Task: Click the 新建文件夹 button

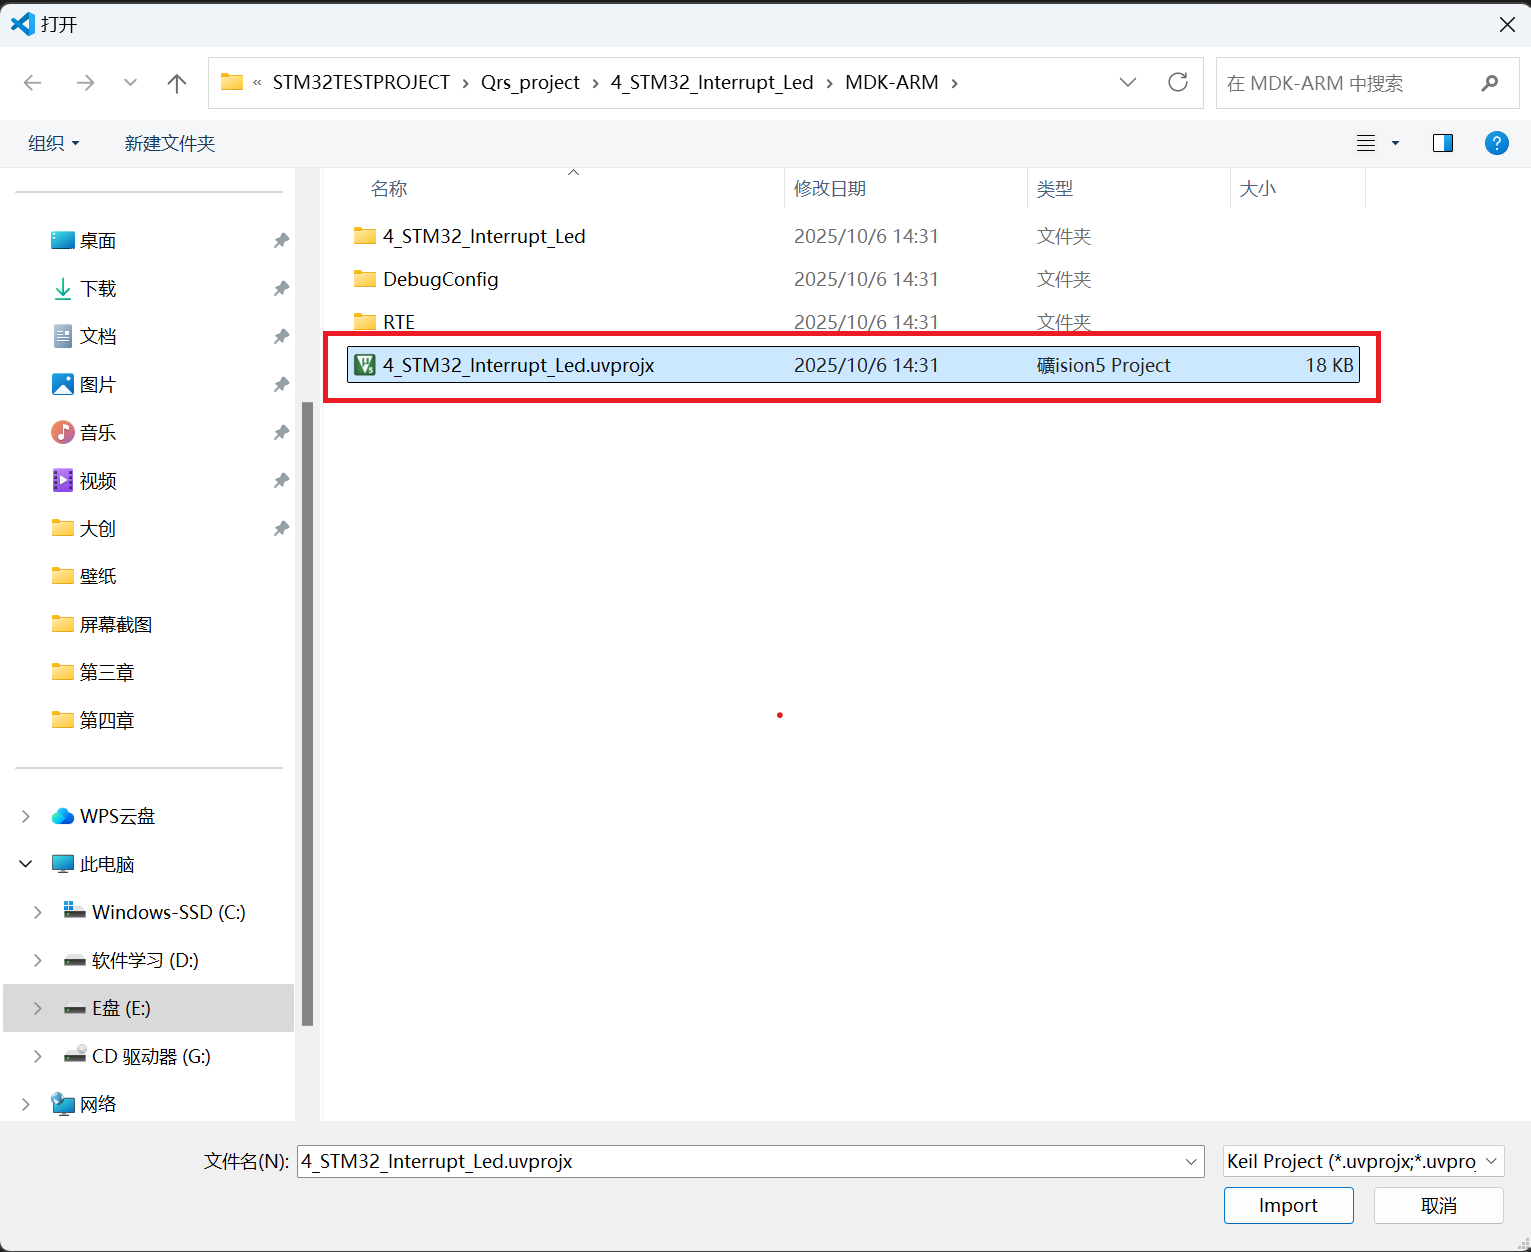Action: coord(170,143)
